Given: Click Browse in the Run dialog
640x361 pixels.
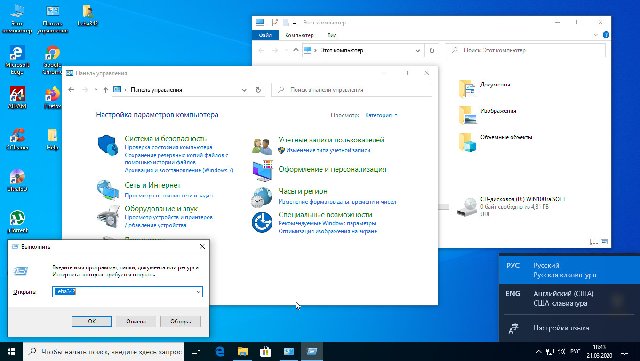Looking at the screenshot, I should (180, 321).
